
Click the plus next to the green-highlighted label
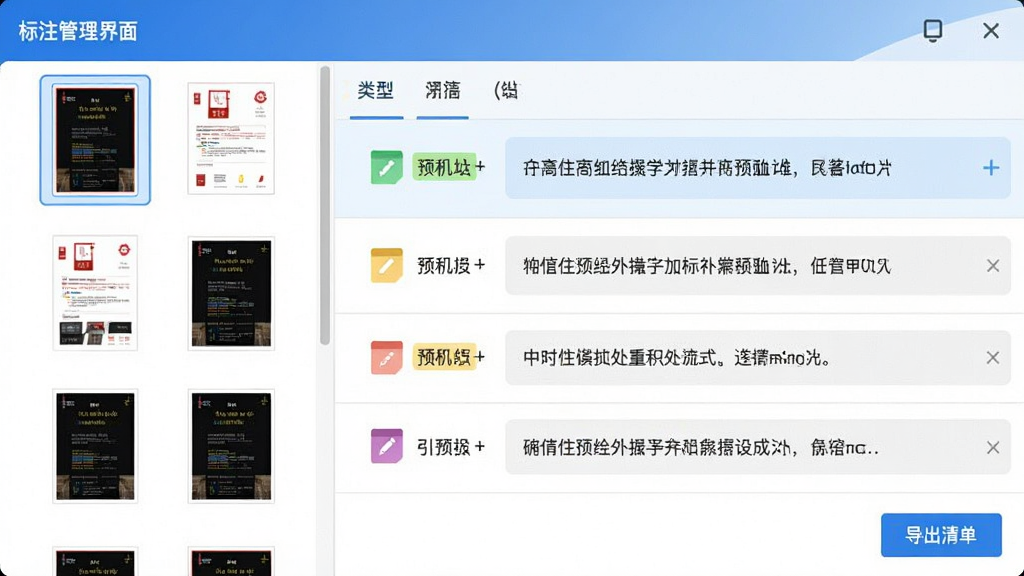click(480, 167)
